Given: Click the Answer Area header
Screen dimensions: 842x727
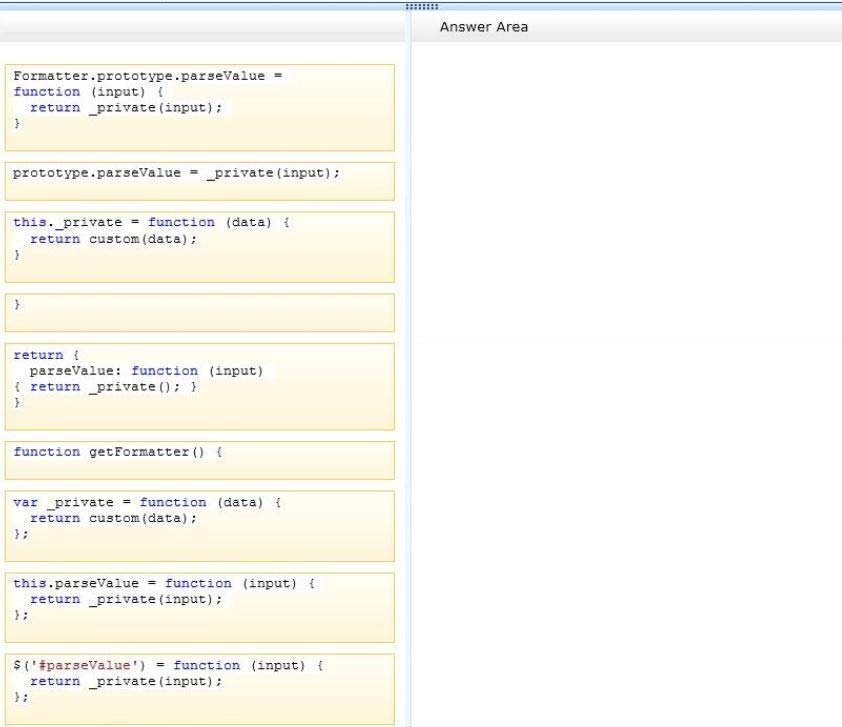Looking at the screenshot, I should (x=484, y=27).
